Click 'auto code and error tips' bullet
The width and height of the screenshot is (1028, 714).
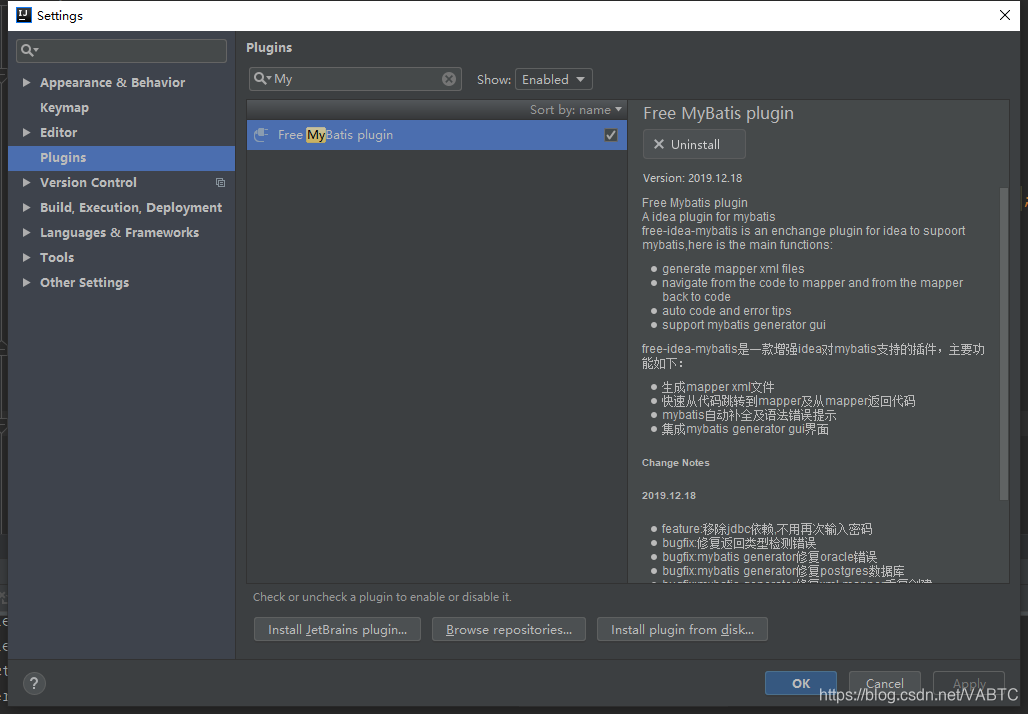[x=726, y=311]
